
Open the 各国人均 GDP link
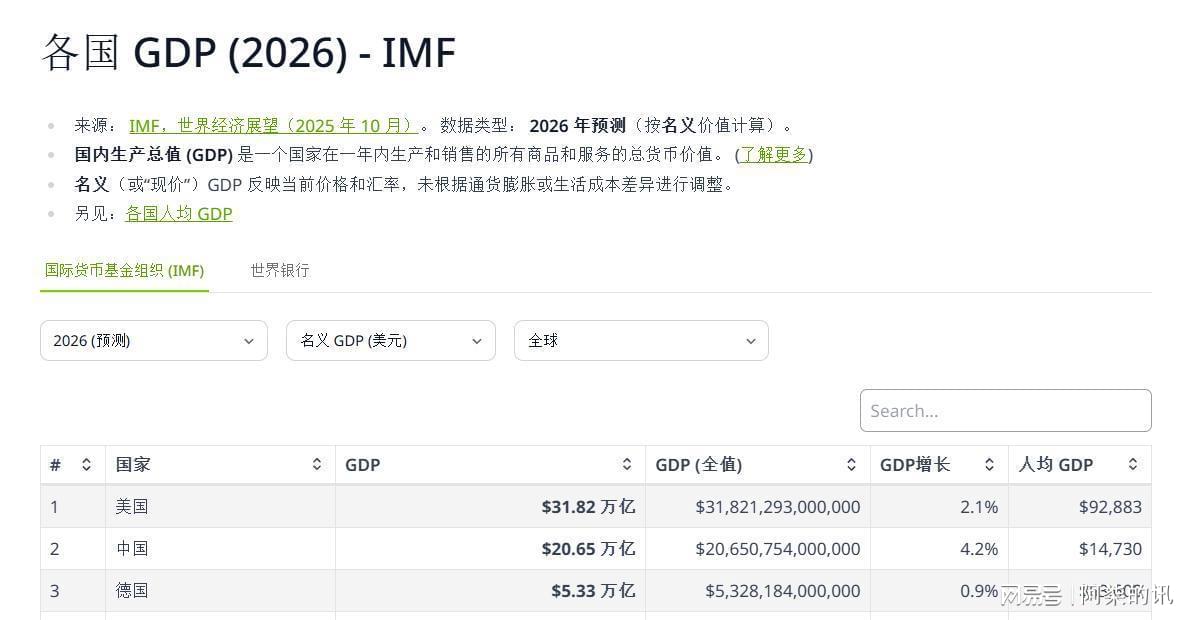(179, 214)
